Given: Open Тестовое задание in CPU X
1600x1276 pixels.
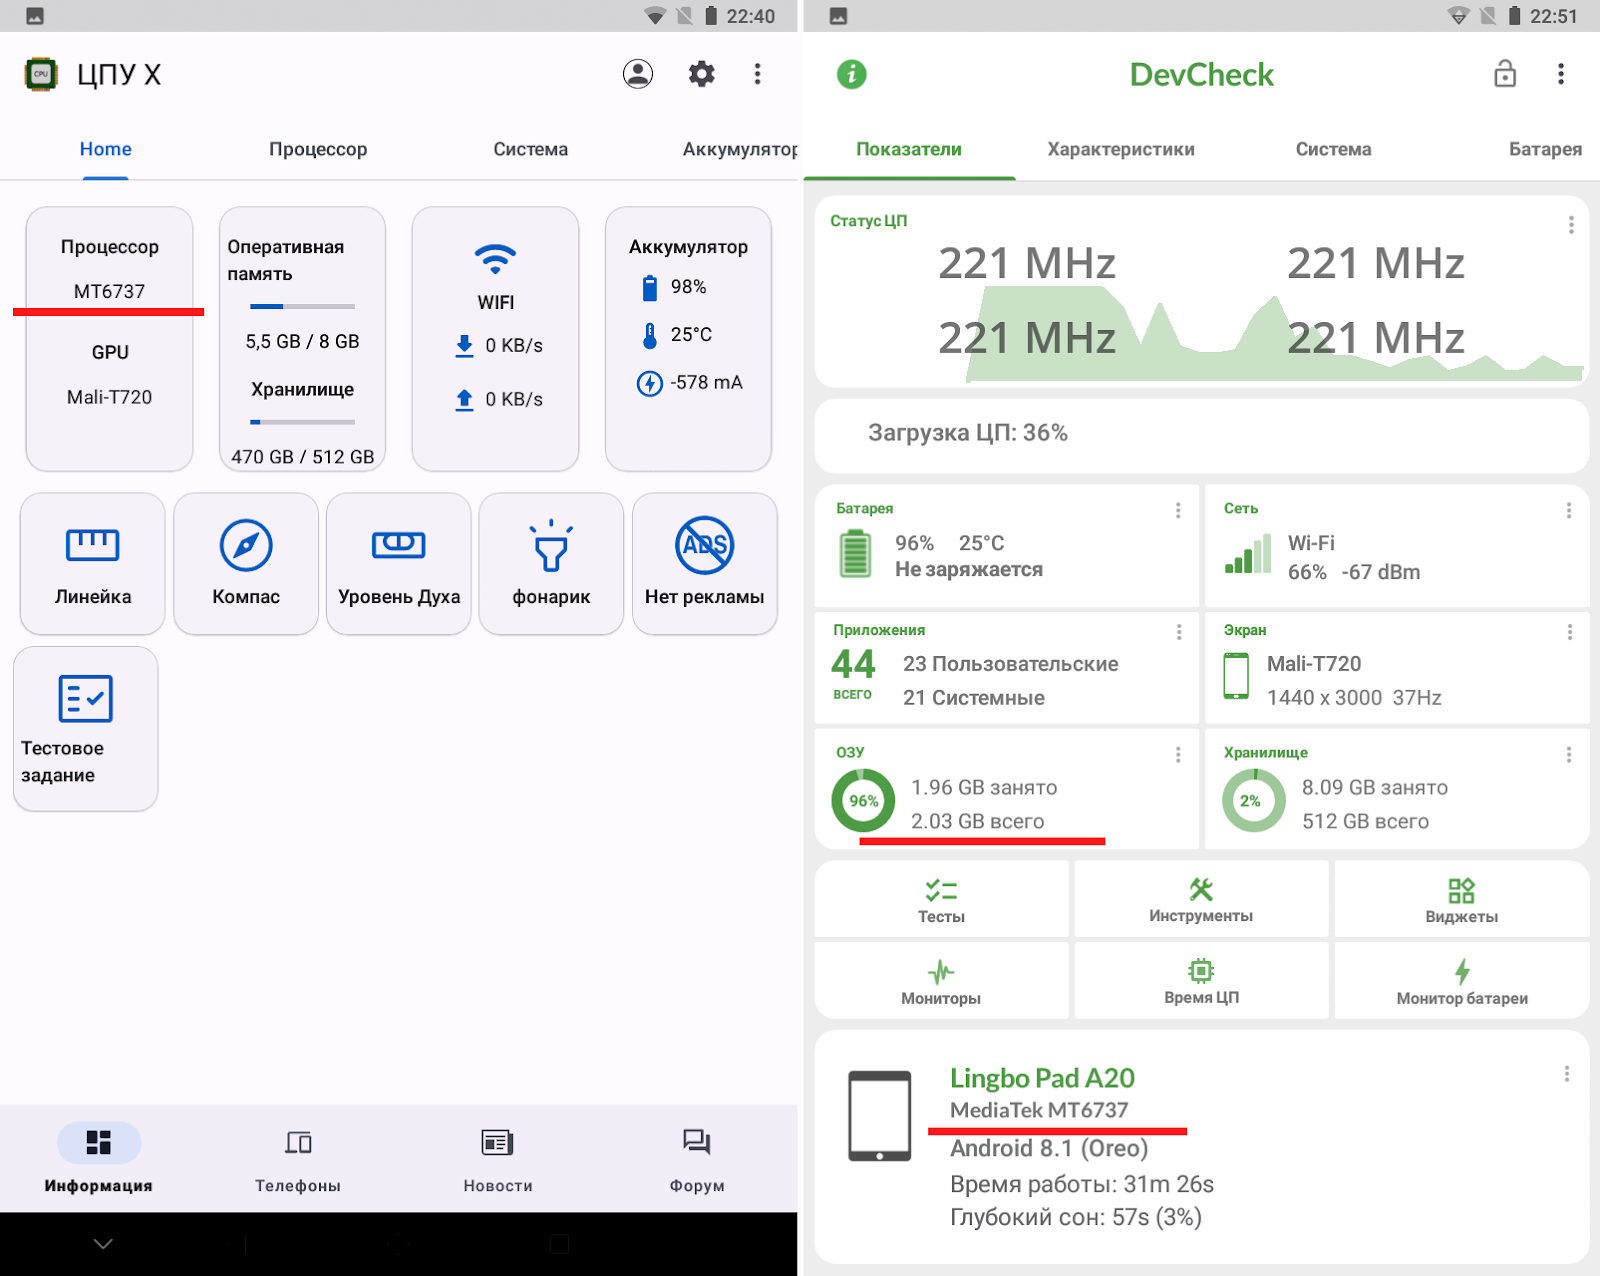Looking at the screenshot, I should pos(85,728).
